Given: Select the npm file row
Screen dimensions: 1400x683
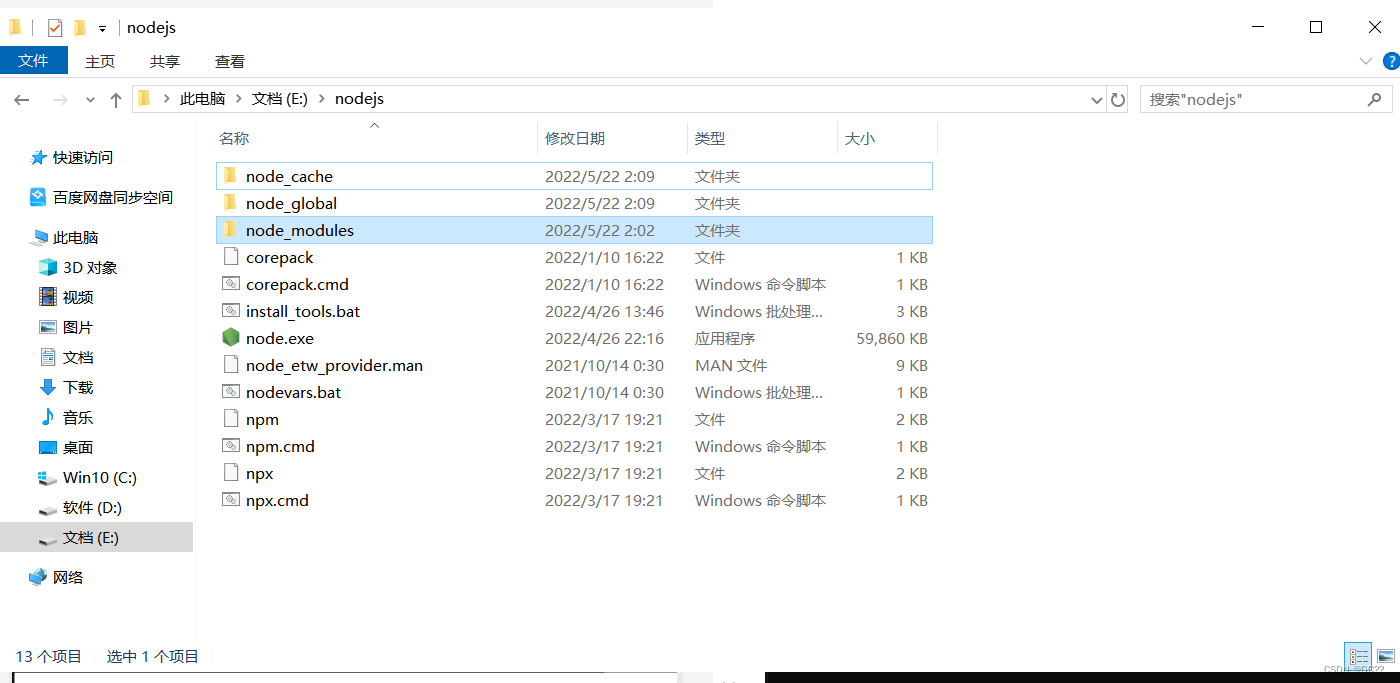Looking at the screenshot, I should (x=574, y=419).
